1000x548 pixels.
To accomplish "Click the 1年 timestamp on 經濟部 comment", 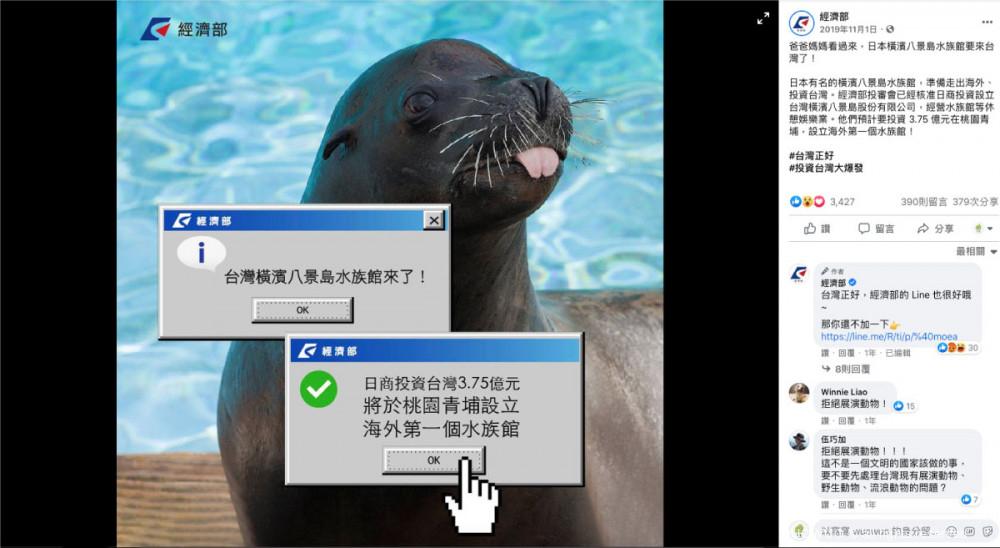I will point(870,353).
